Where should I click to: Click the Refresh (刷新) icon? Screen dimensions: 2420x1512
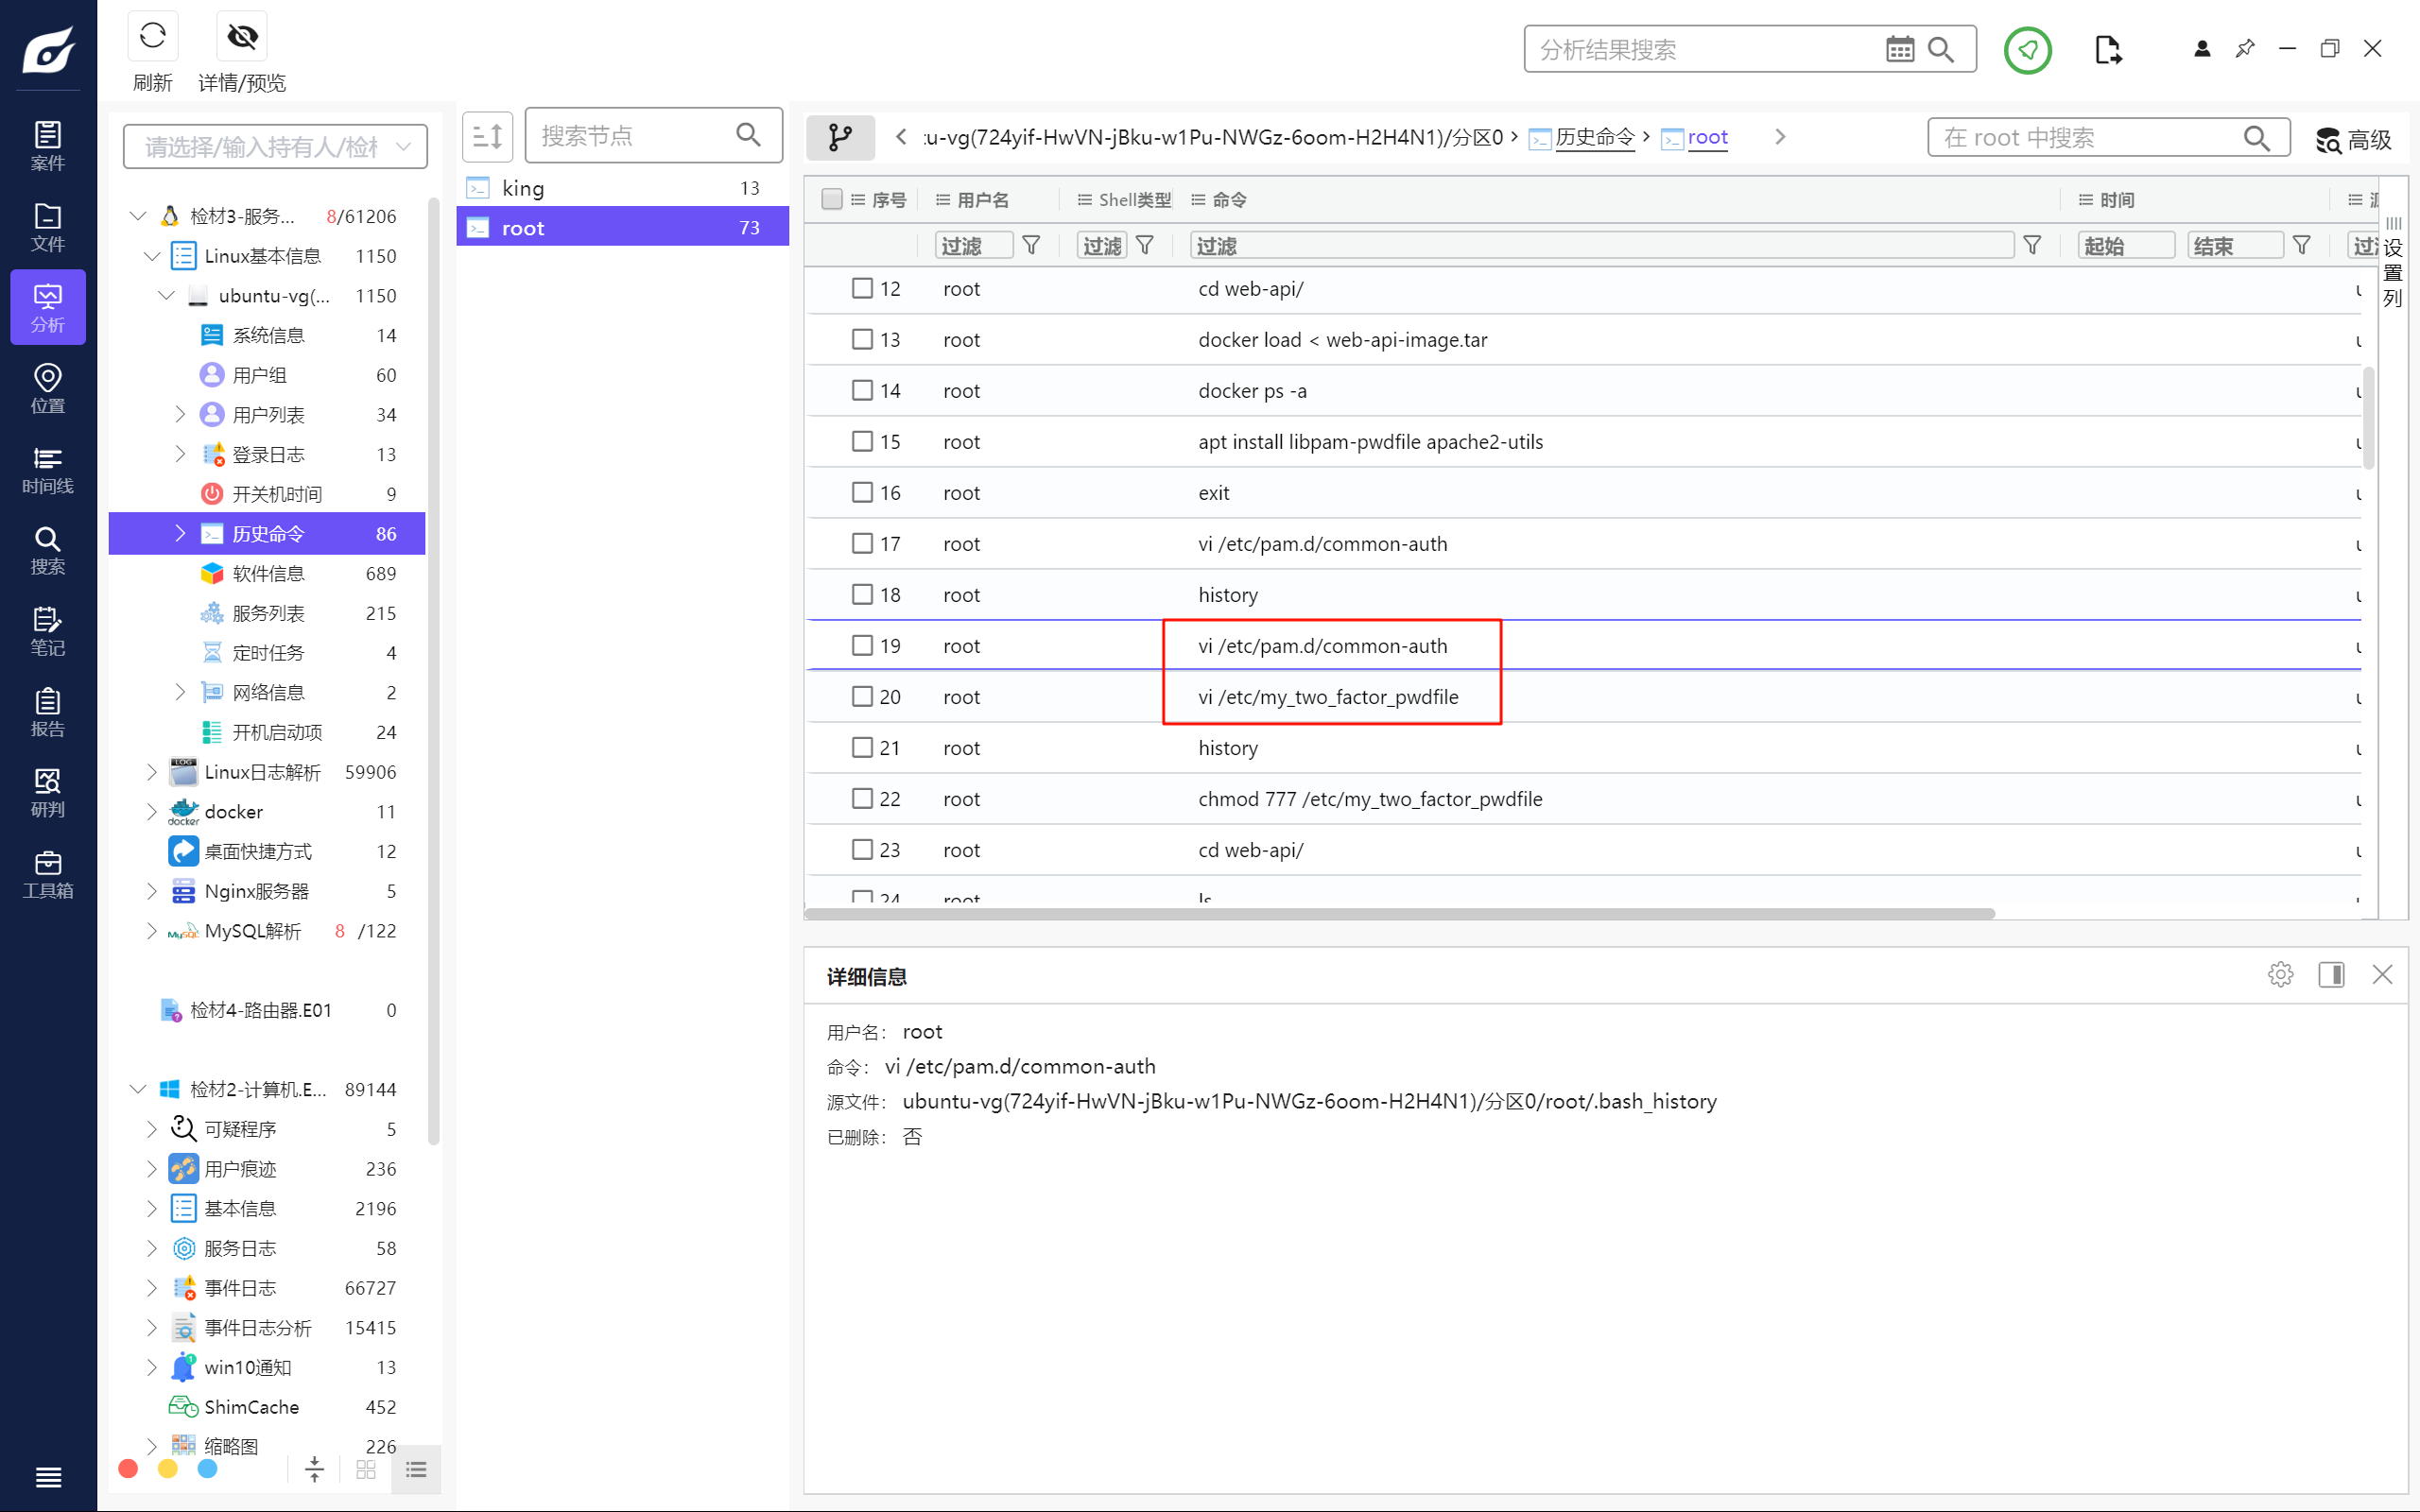(152, 37)
